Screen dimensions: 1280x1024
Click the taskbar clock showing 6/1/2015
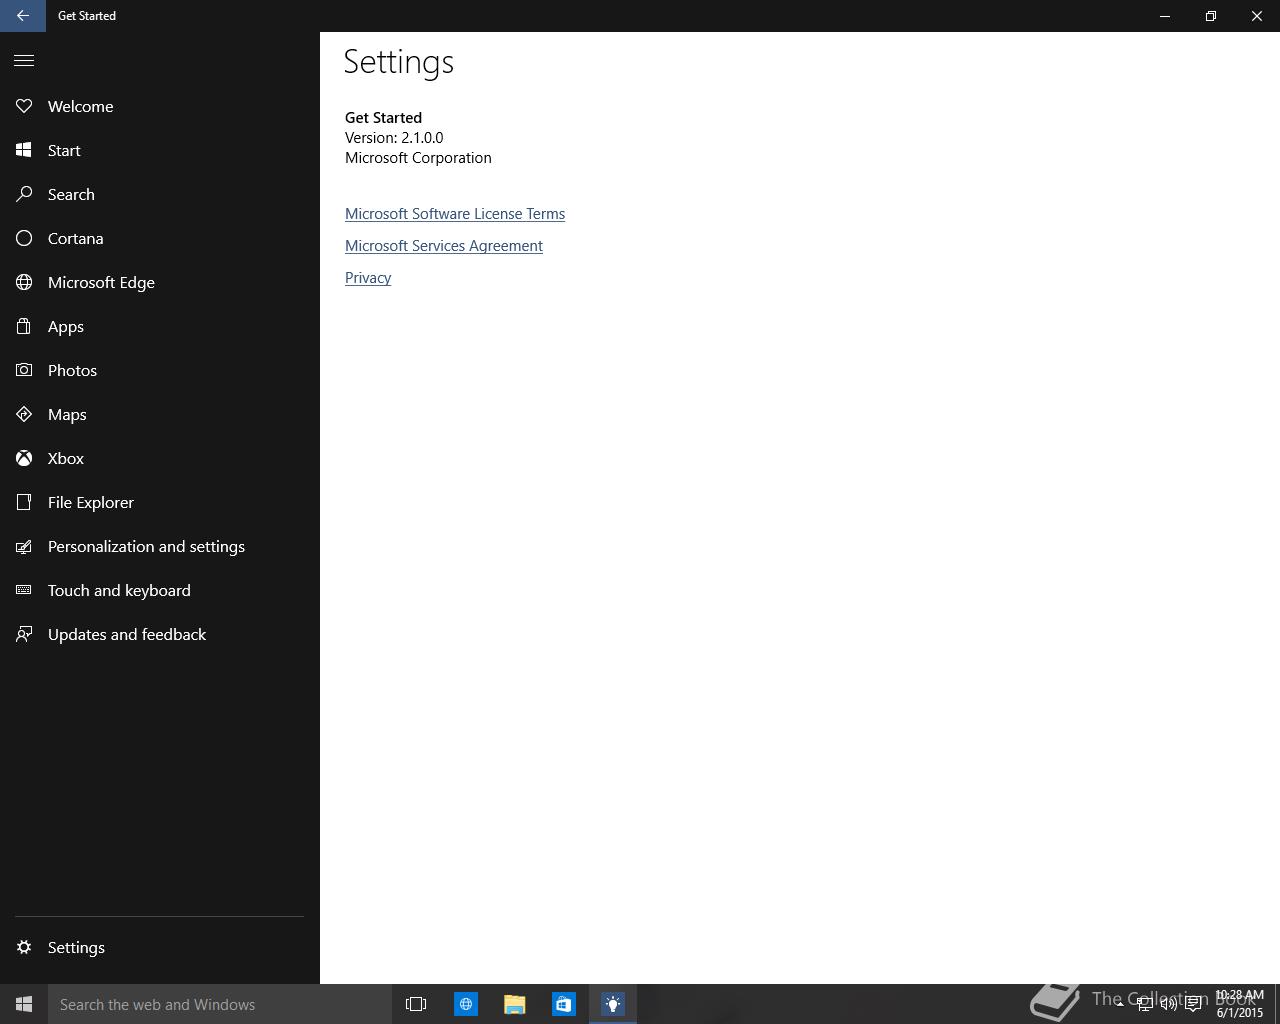(1240, 1004)
